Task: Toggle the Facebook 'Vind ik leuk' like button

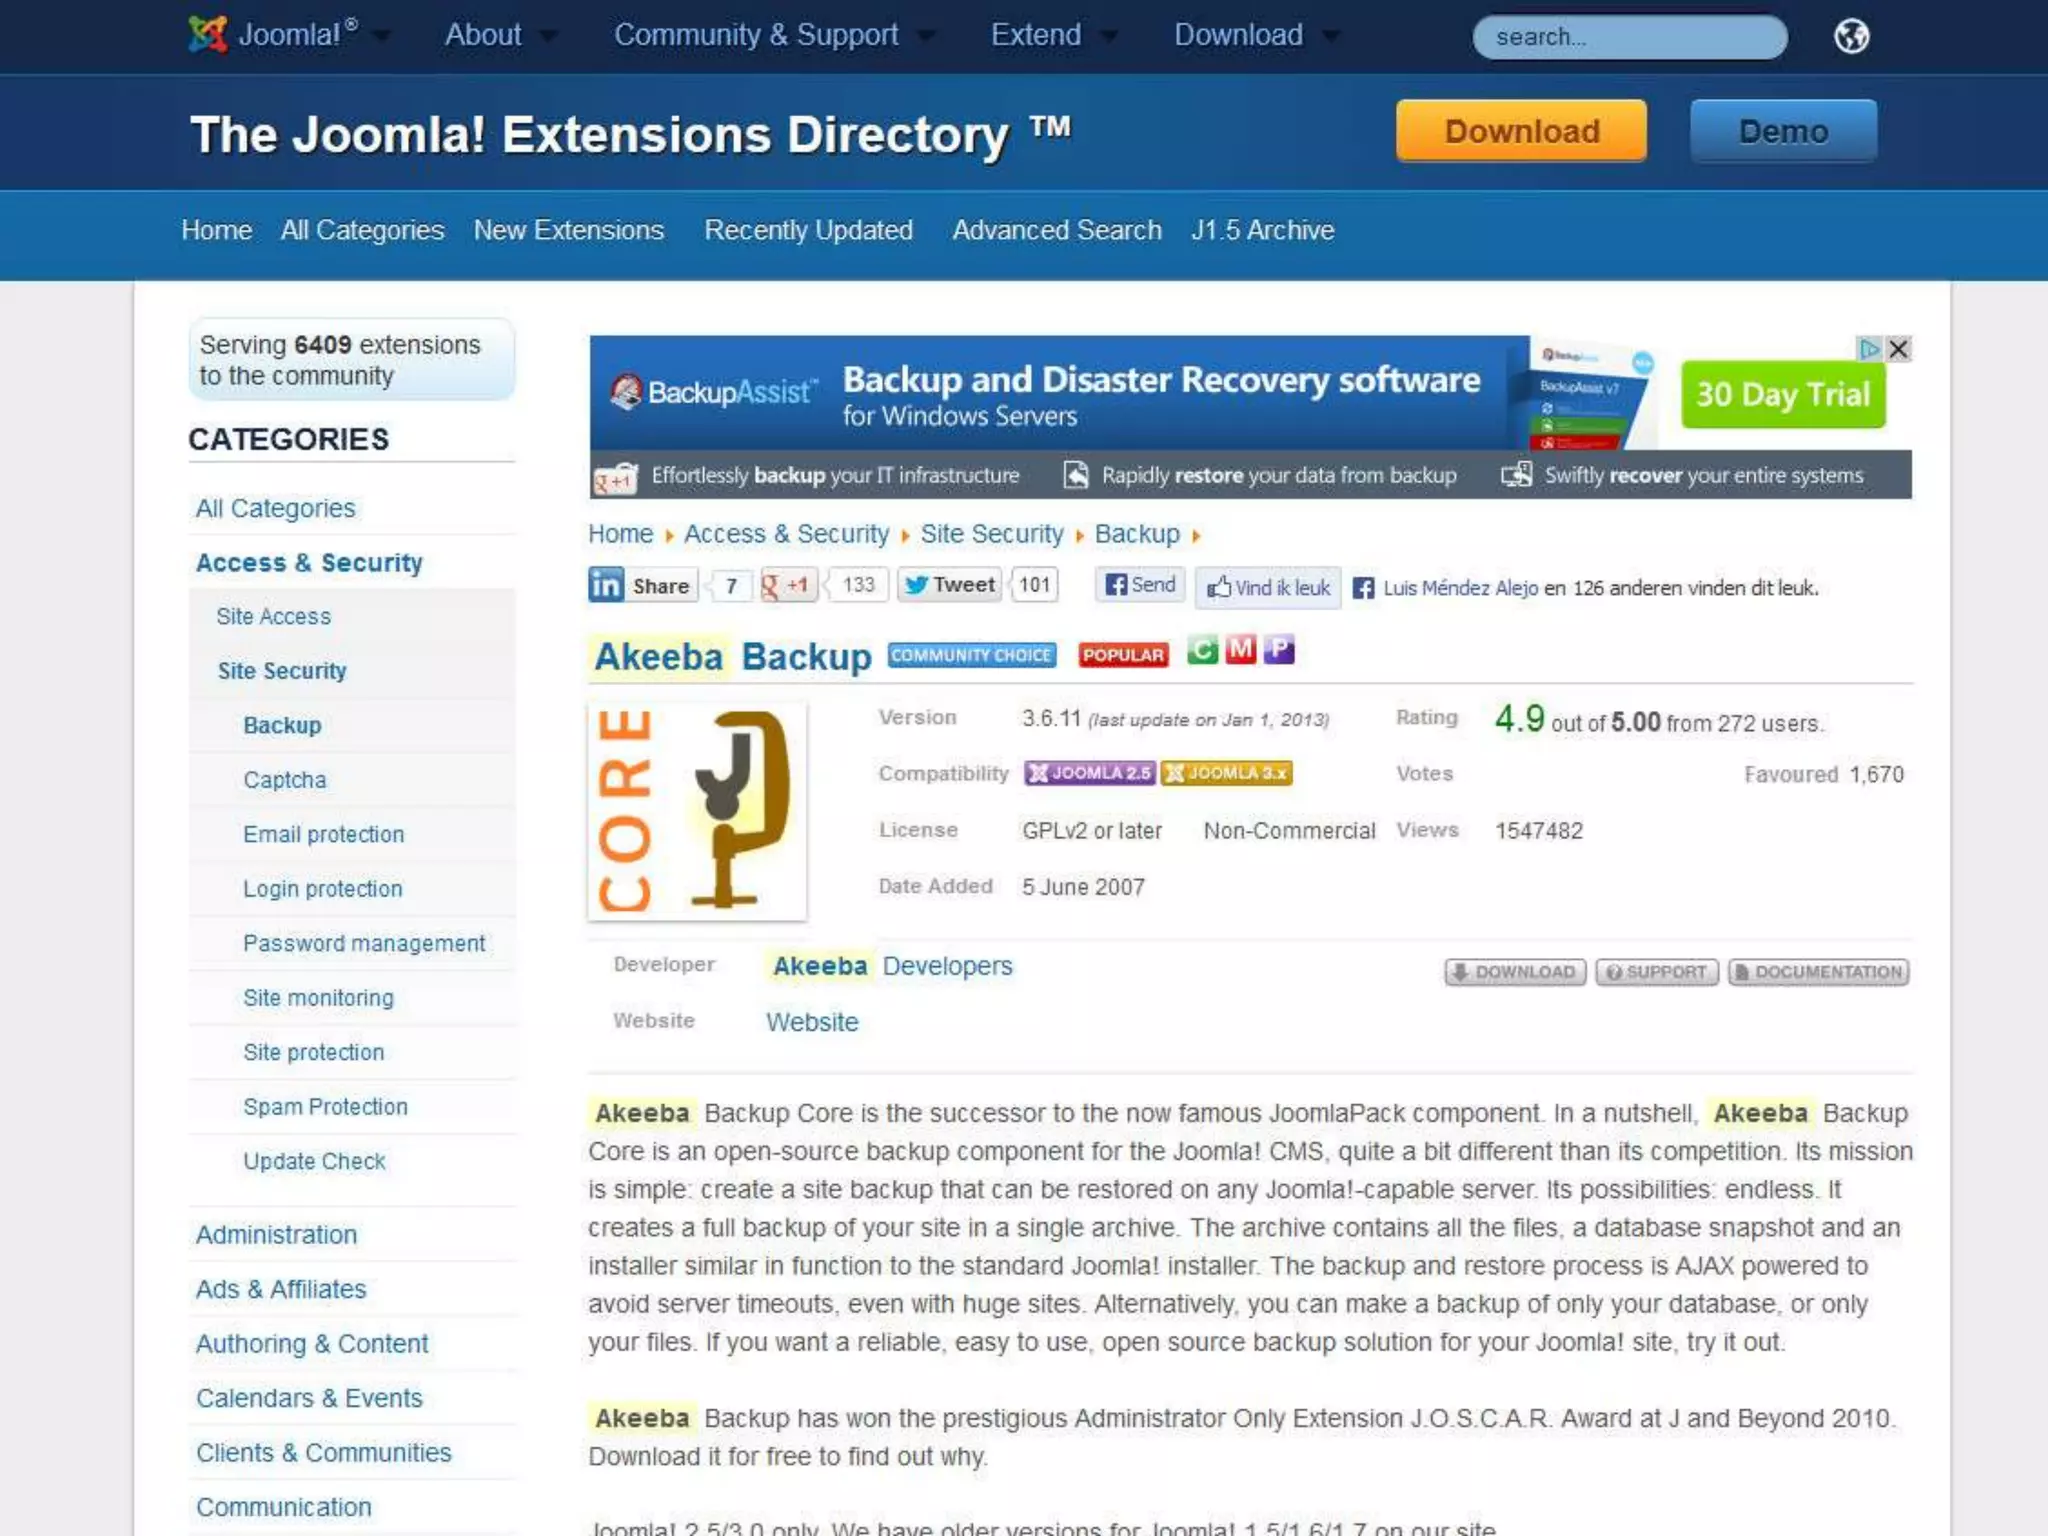Action: 1268,588
